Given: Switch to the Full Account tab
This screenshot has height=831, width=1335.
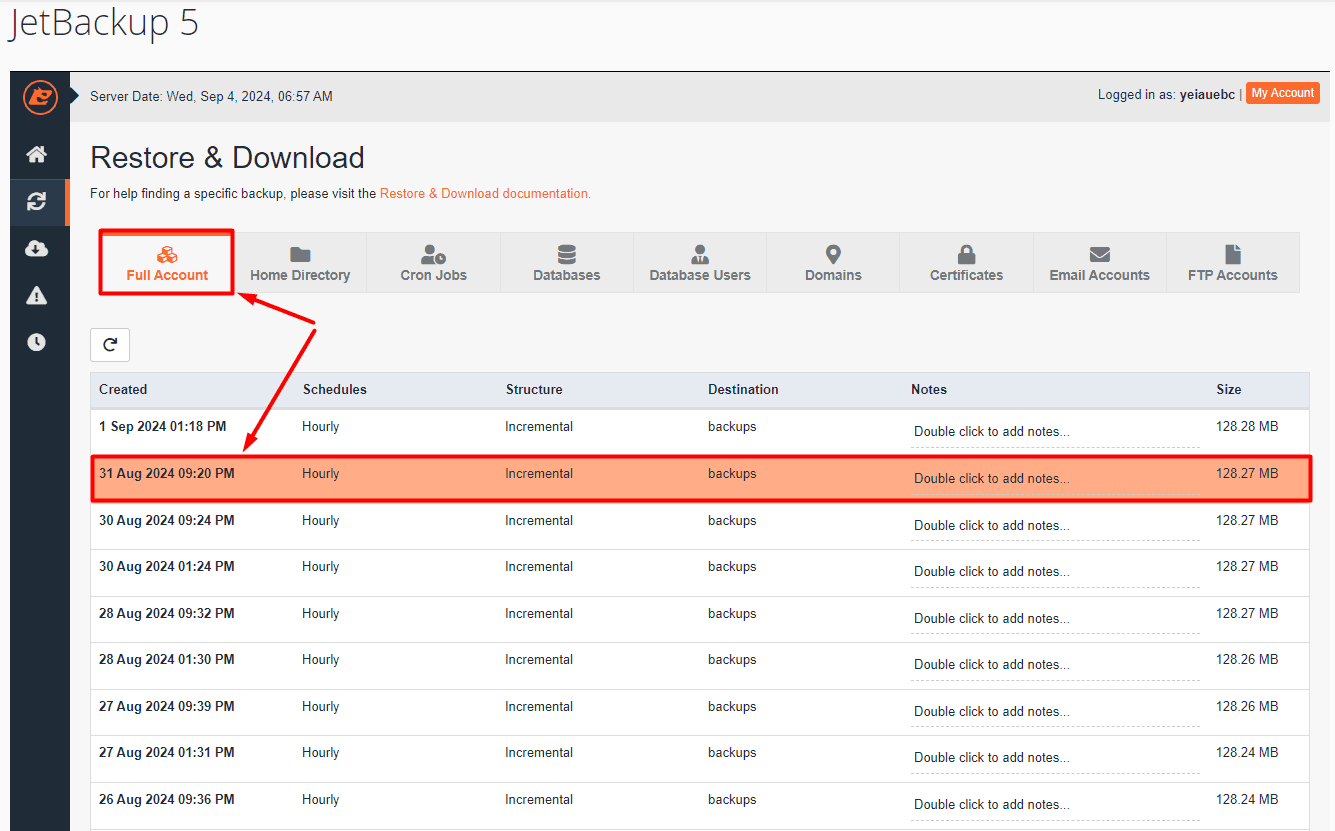Looking at the screenshot, I should [167, 263].
